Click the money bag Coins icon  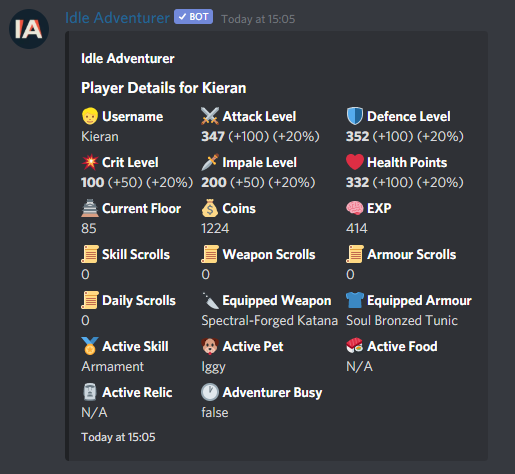[210, 208]
